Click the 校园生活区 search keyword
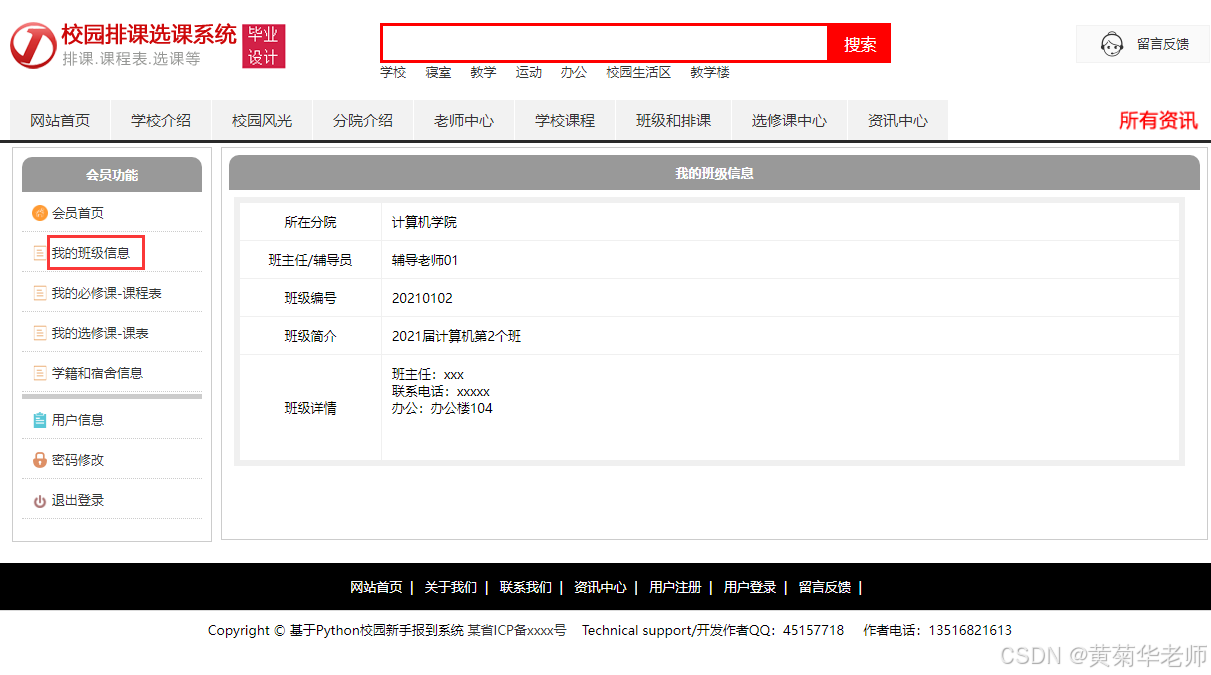The image size is (1211, 675). 638,72
